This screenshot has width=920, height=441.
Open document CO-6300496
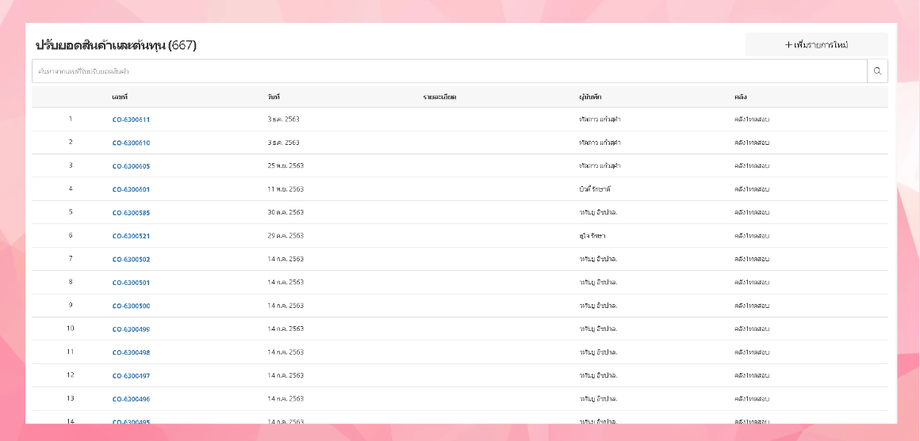[131, 399]
